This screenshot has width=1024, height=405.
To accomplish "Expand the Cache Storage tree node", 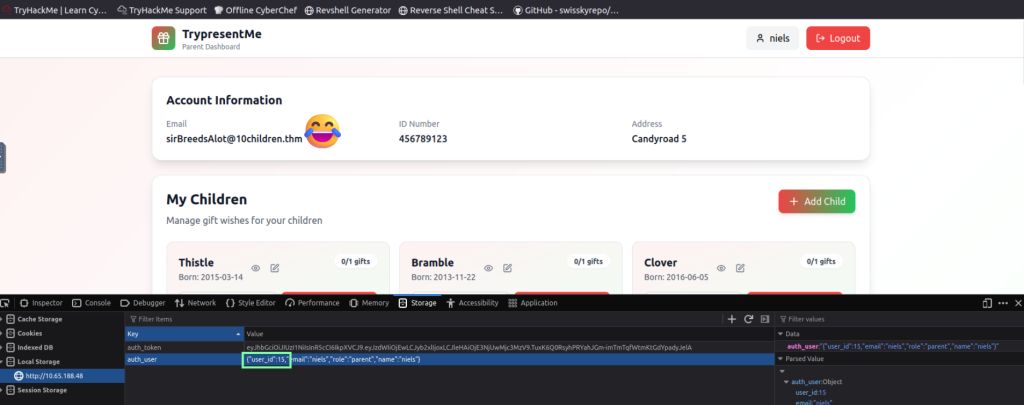I will coord(4,319).
